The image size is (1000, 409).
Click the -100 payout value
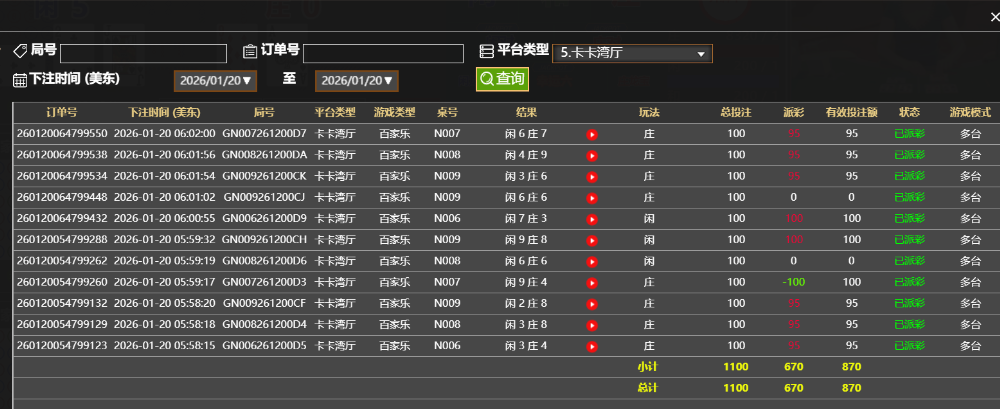pyautogui.click(x=793, y=281)
